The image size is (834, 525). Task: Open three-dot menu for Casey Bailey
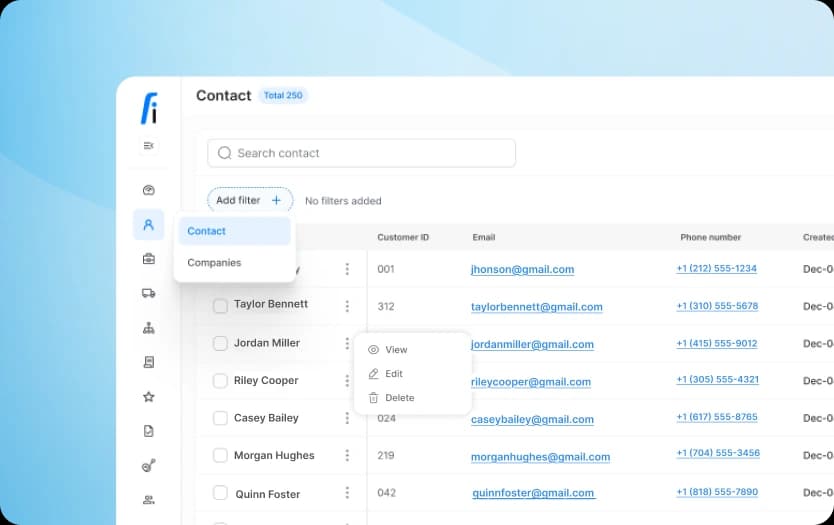coord(347,418)
